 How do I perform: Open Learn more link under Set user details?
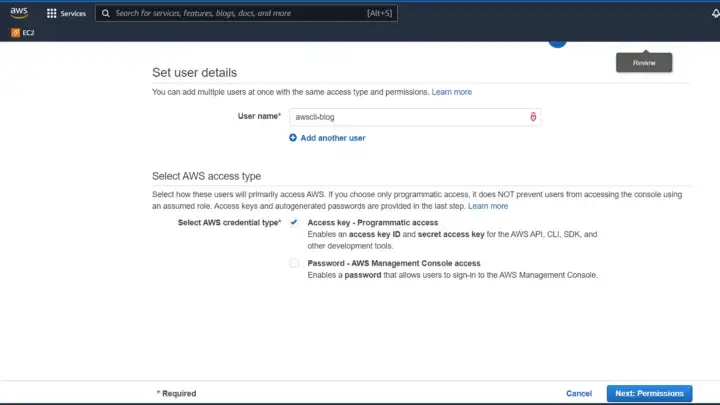coord(451,92)
